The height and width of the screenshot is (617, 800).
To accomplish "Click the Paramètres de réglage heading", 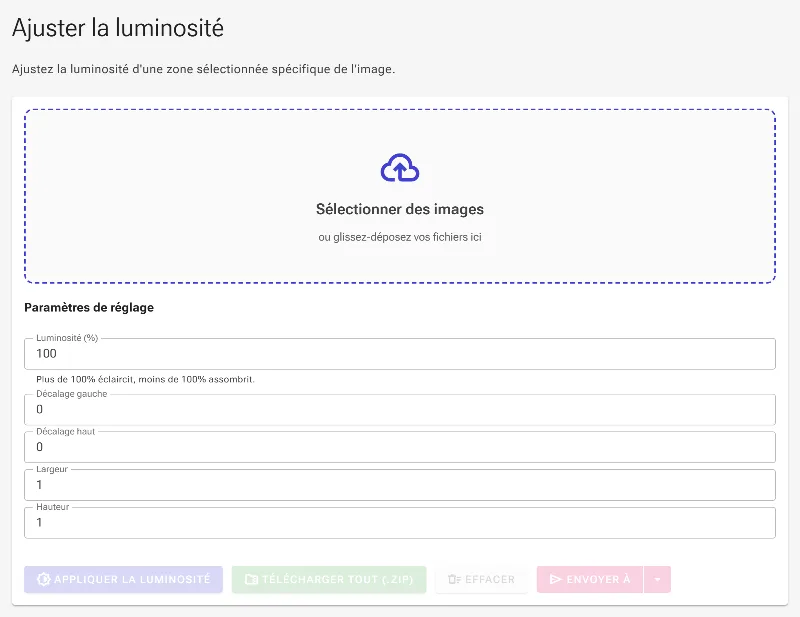I will (89, 307).
